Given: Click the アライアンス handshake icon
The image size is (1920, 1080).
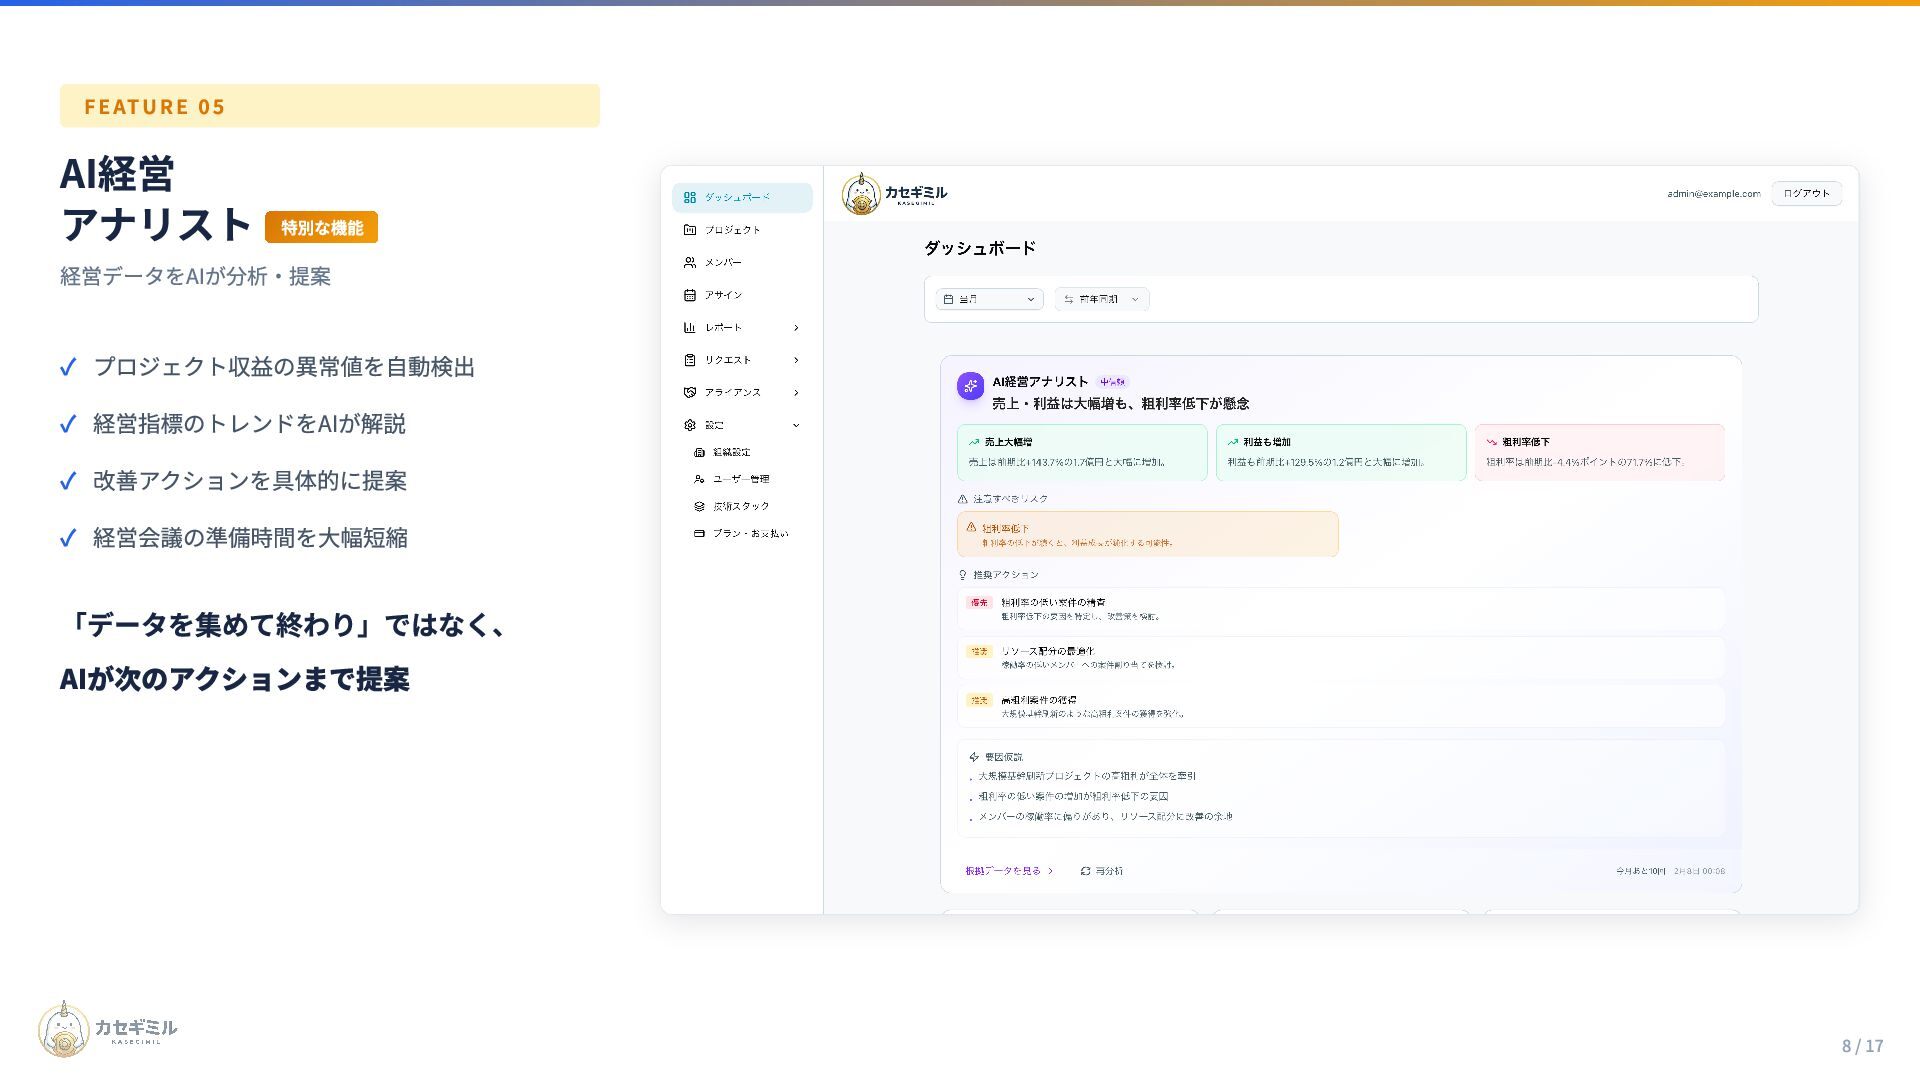Looking at the screenshot, I should pos(690,393).
